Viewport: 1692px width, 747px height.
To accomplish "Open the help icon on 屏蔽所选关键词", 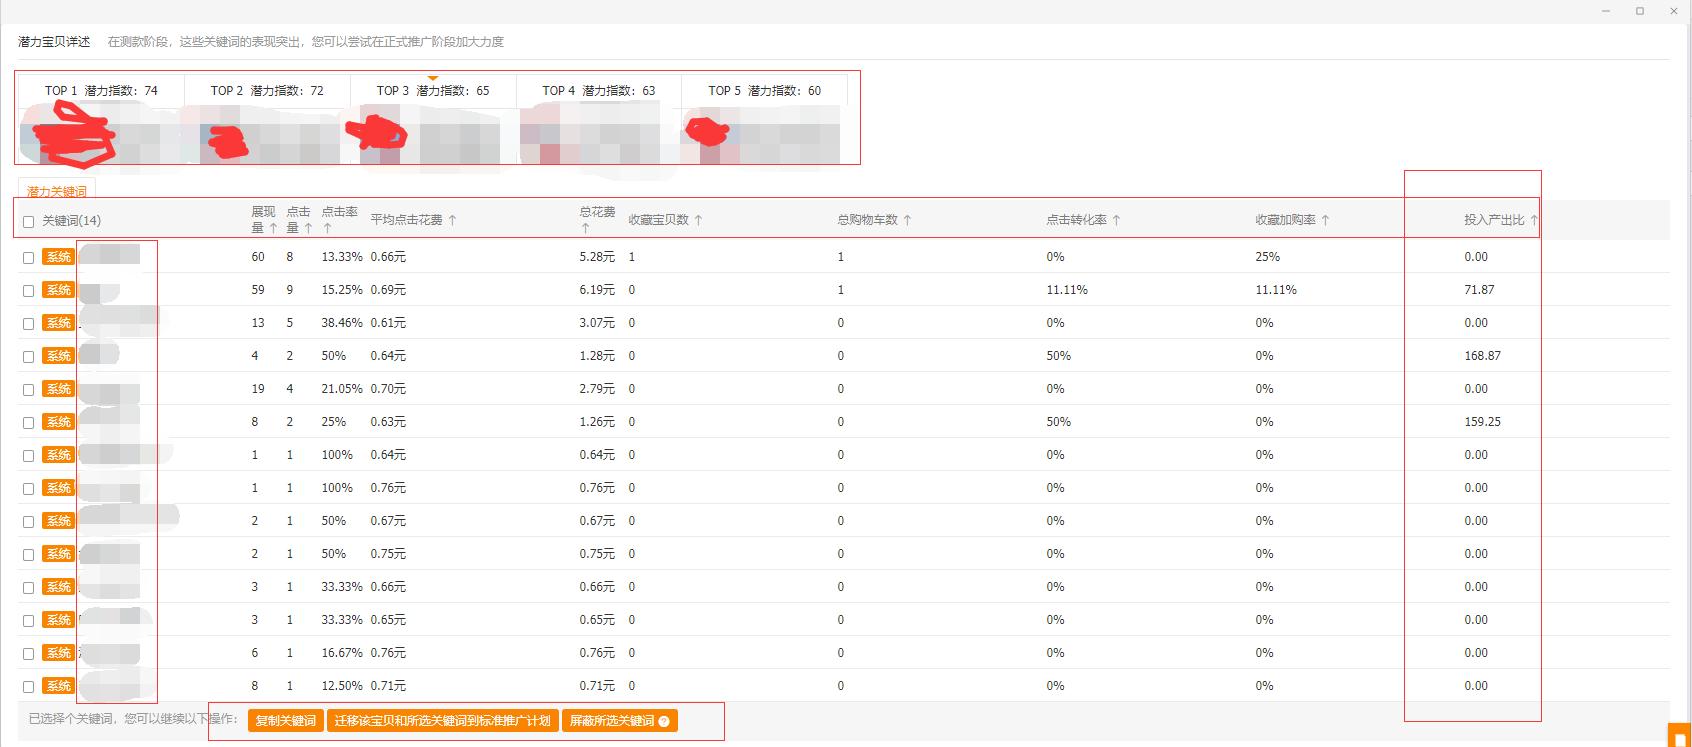I will tap(664, 721).
